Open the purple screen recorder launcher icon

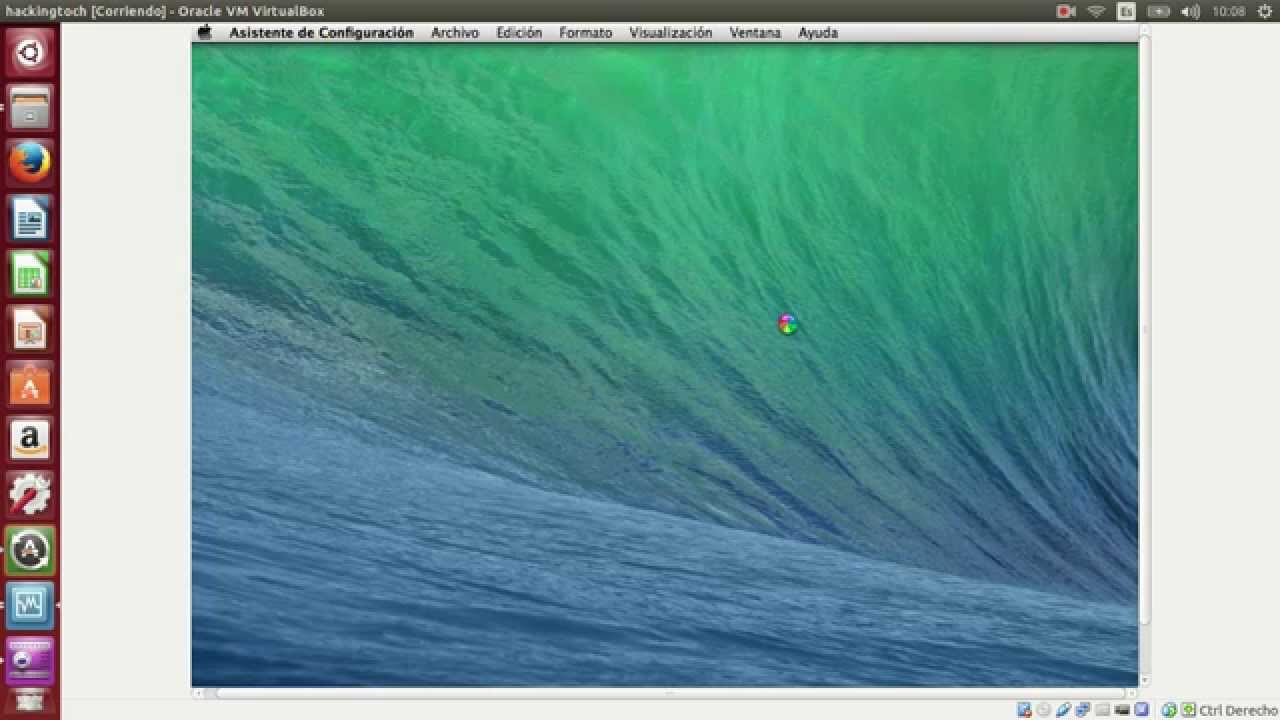pyautogui.click(x=30, y=660)
